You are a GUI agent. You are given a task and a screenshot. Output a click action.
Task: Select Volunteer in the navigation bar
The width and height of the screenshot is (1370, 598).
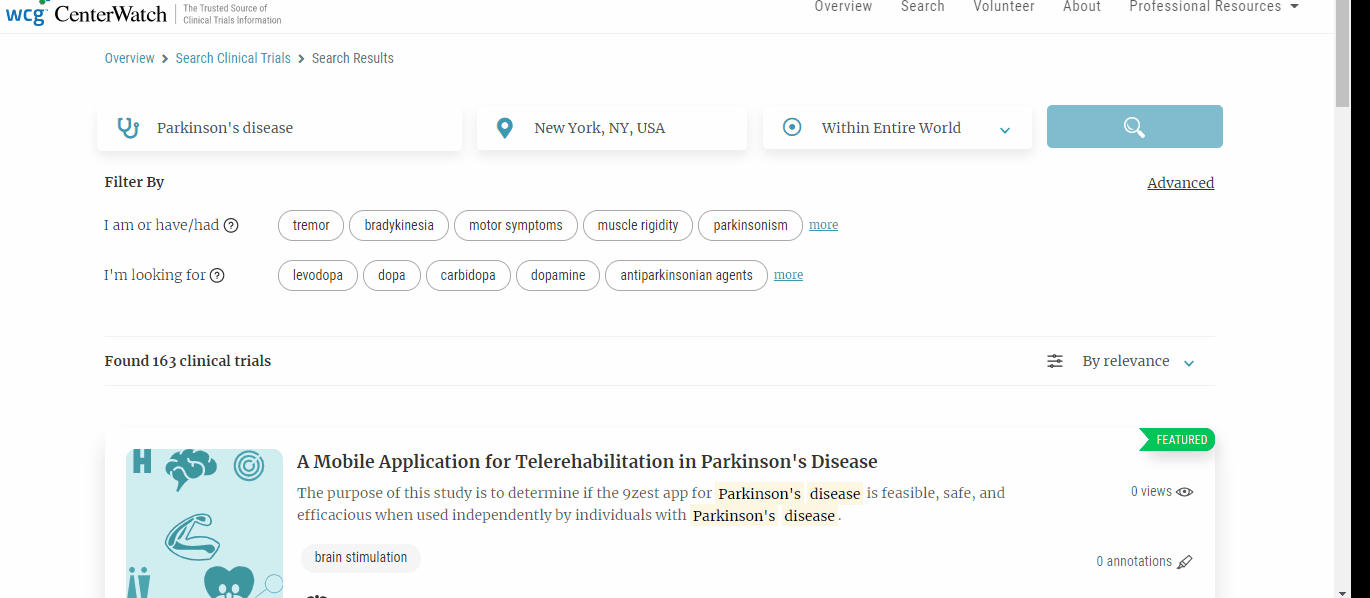[x=1004, y=7]
